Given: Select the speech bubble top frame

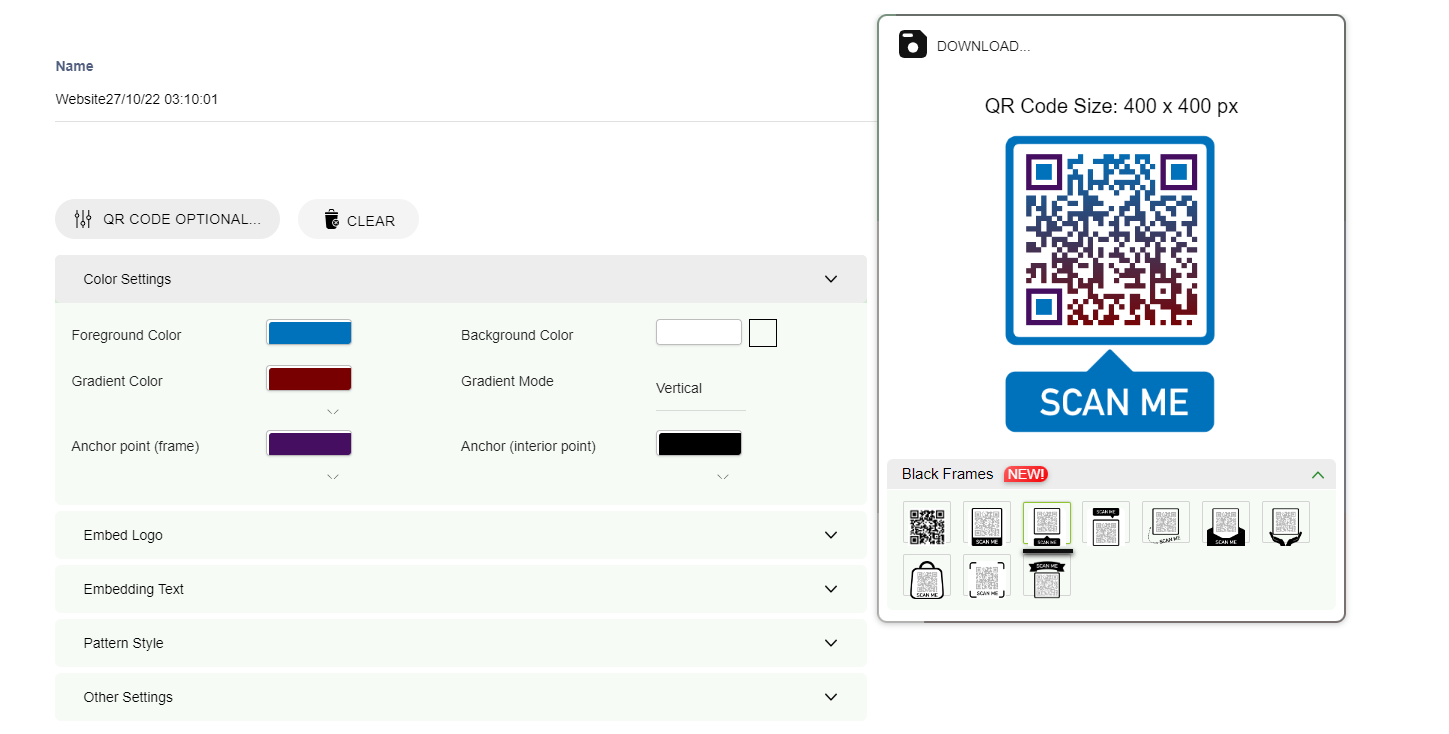Looking at the screenshot, I should pyautogui.click(x=1106, y=524).
